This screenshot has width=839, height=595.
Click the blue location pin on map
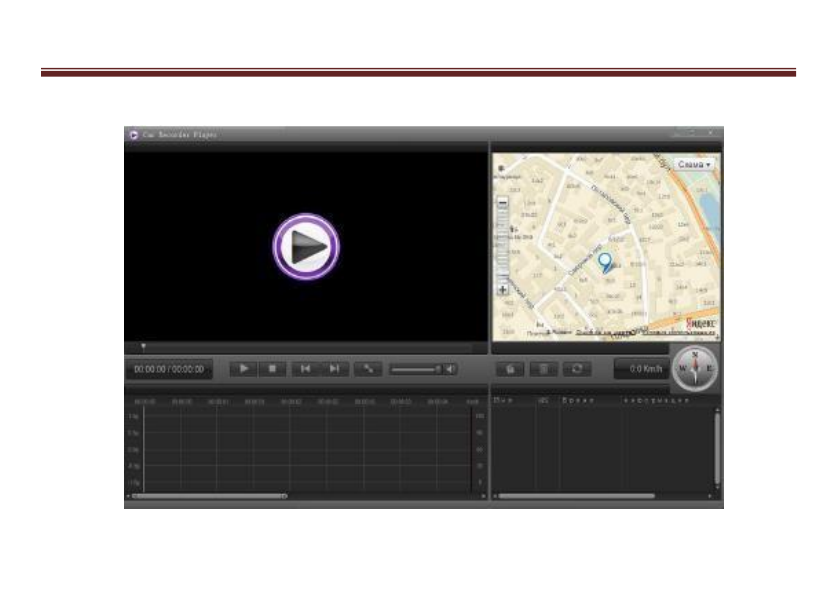[605, 263]
